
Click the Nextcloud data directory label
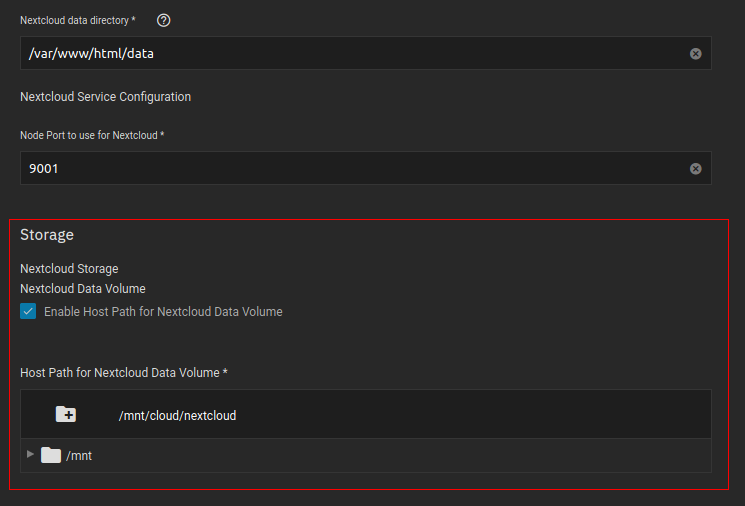click(x=77, y=21)
